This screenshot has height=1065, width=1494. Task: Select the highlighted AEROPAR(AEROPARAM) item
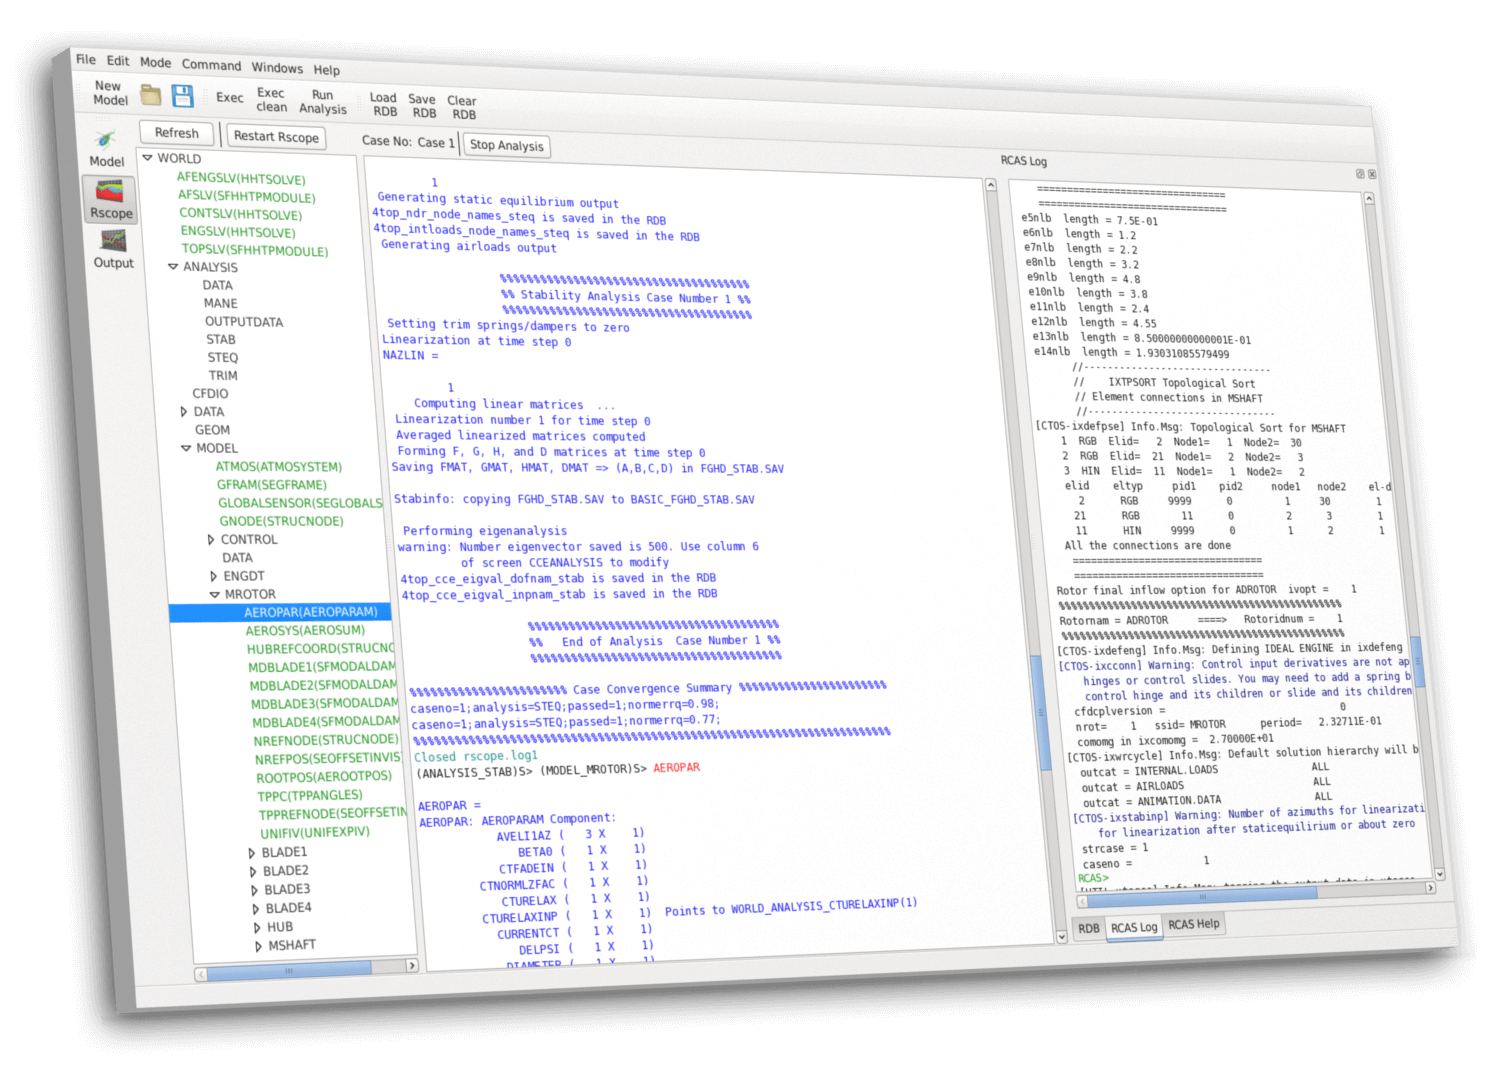(x=311, y=612)
